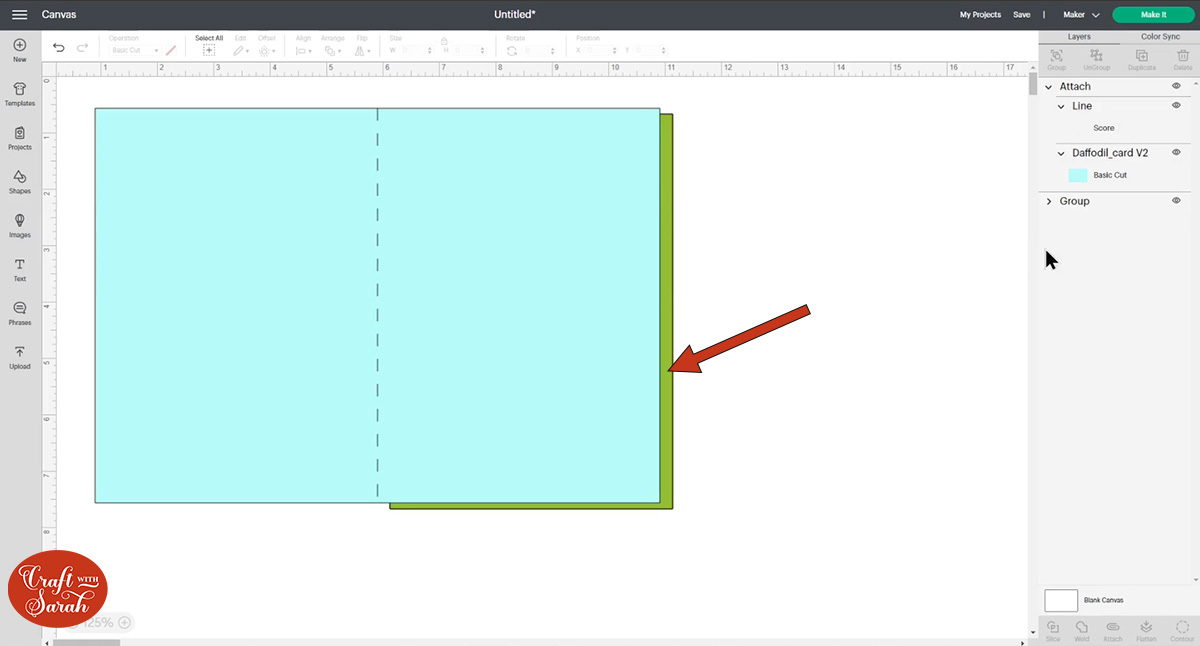Click the Duplicate icon in Layers panel

(1141, 55)
